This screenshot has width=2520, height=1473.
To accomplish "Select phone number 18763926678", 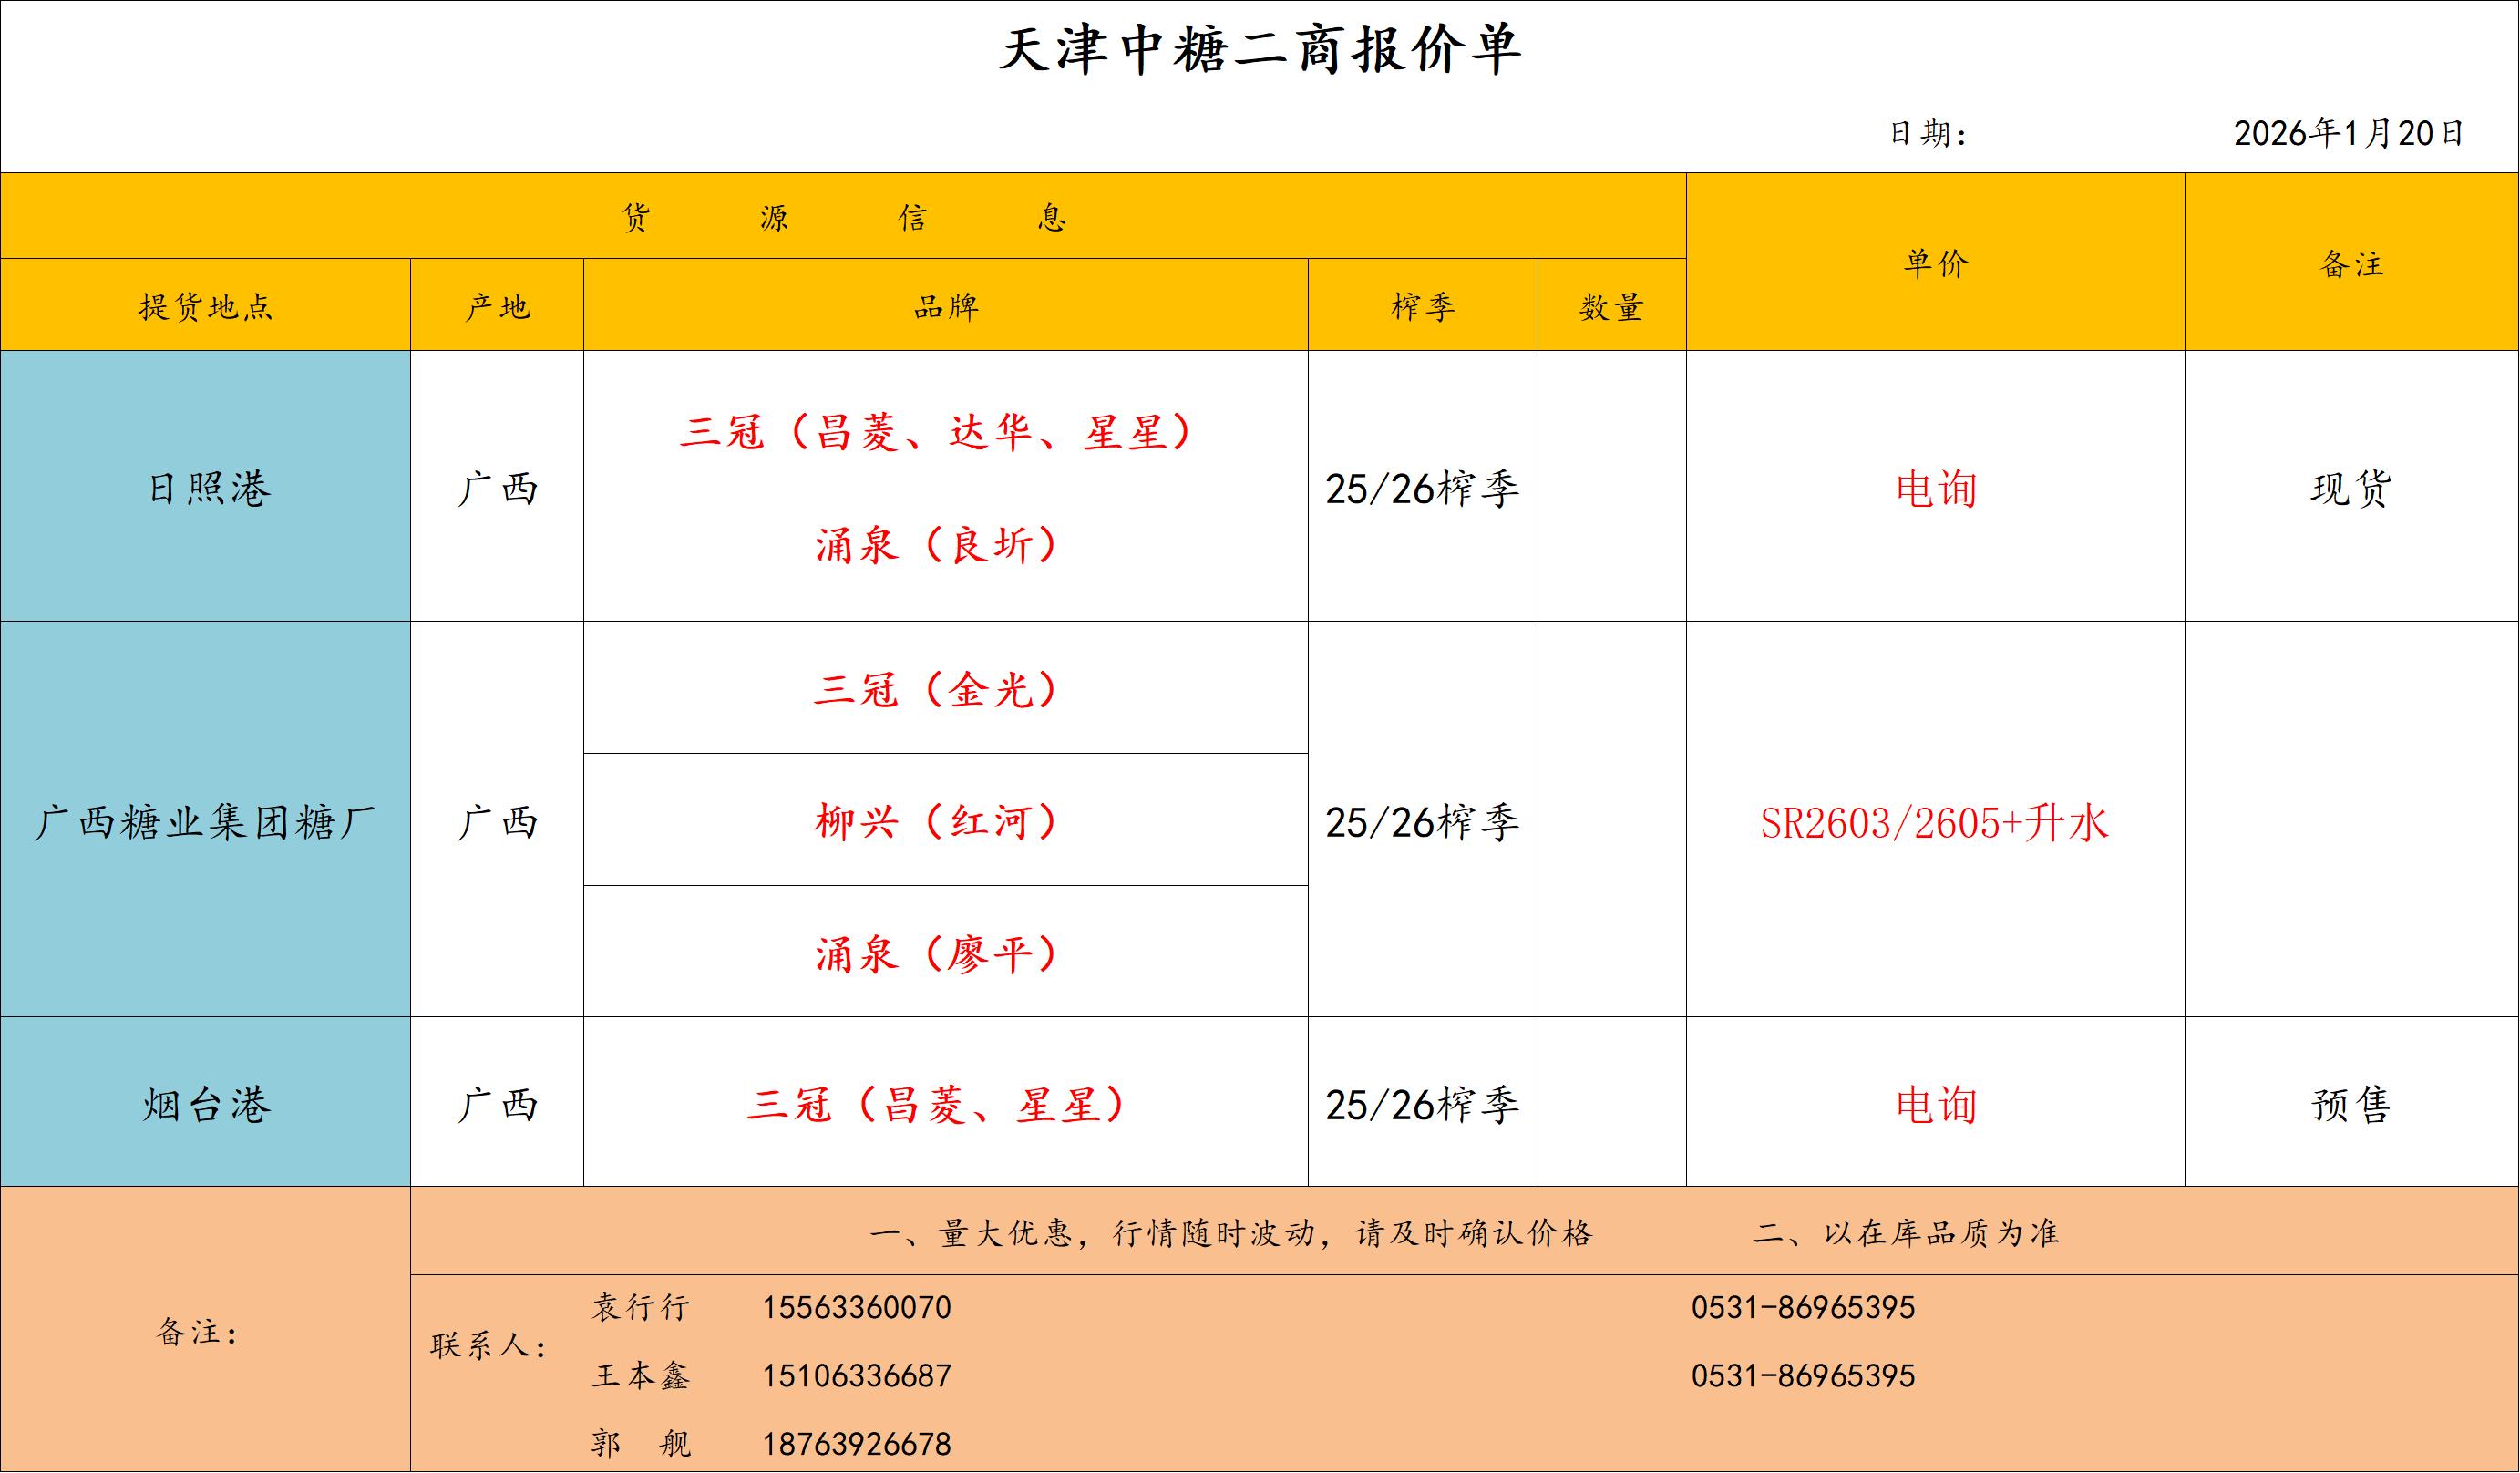I will point(856,1444).
